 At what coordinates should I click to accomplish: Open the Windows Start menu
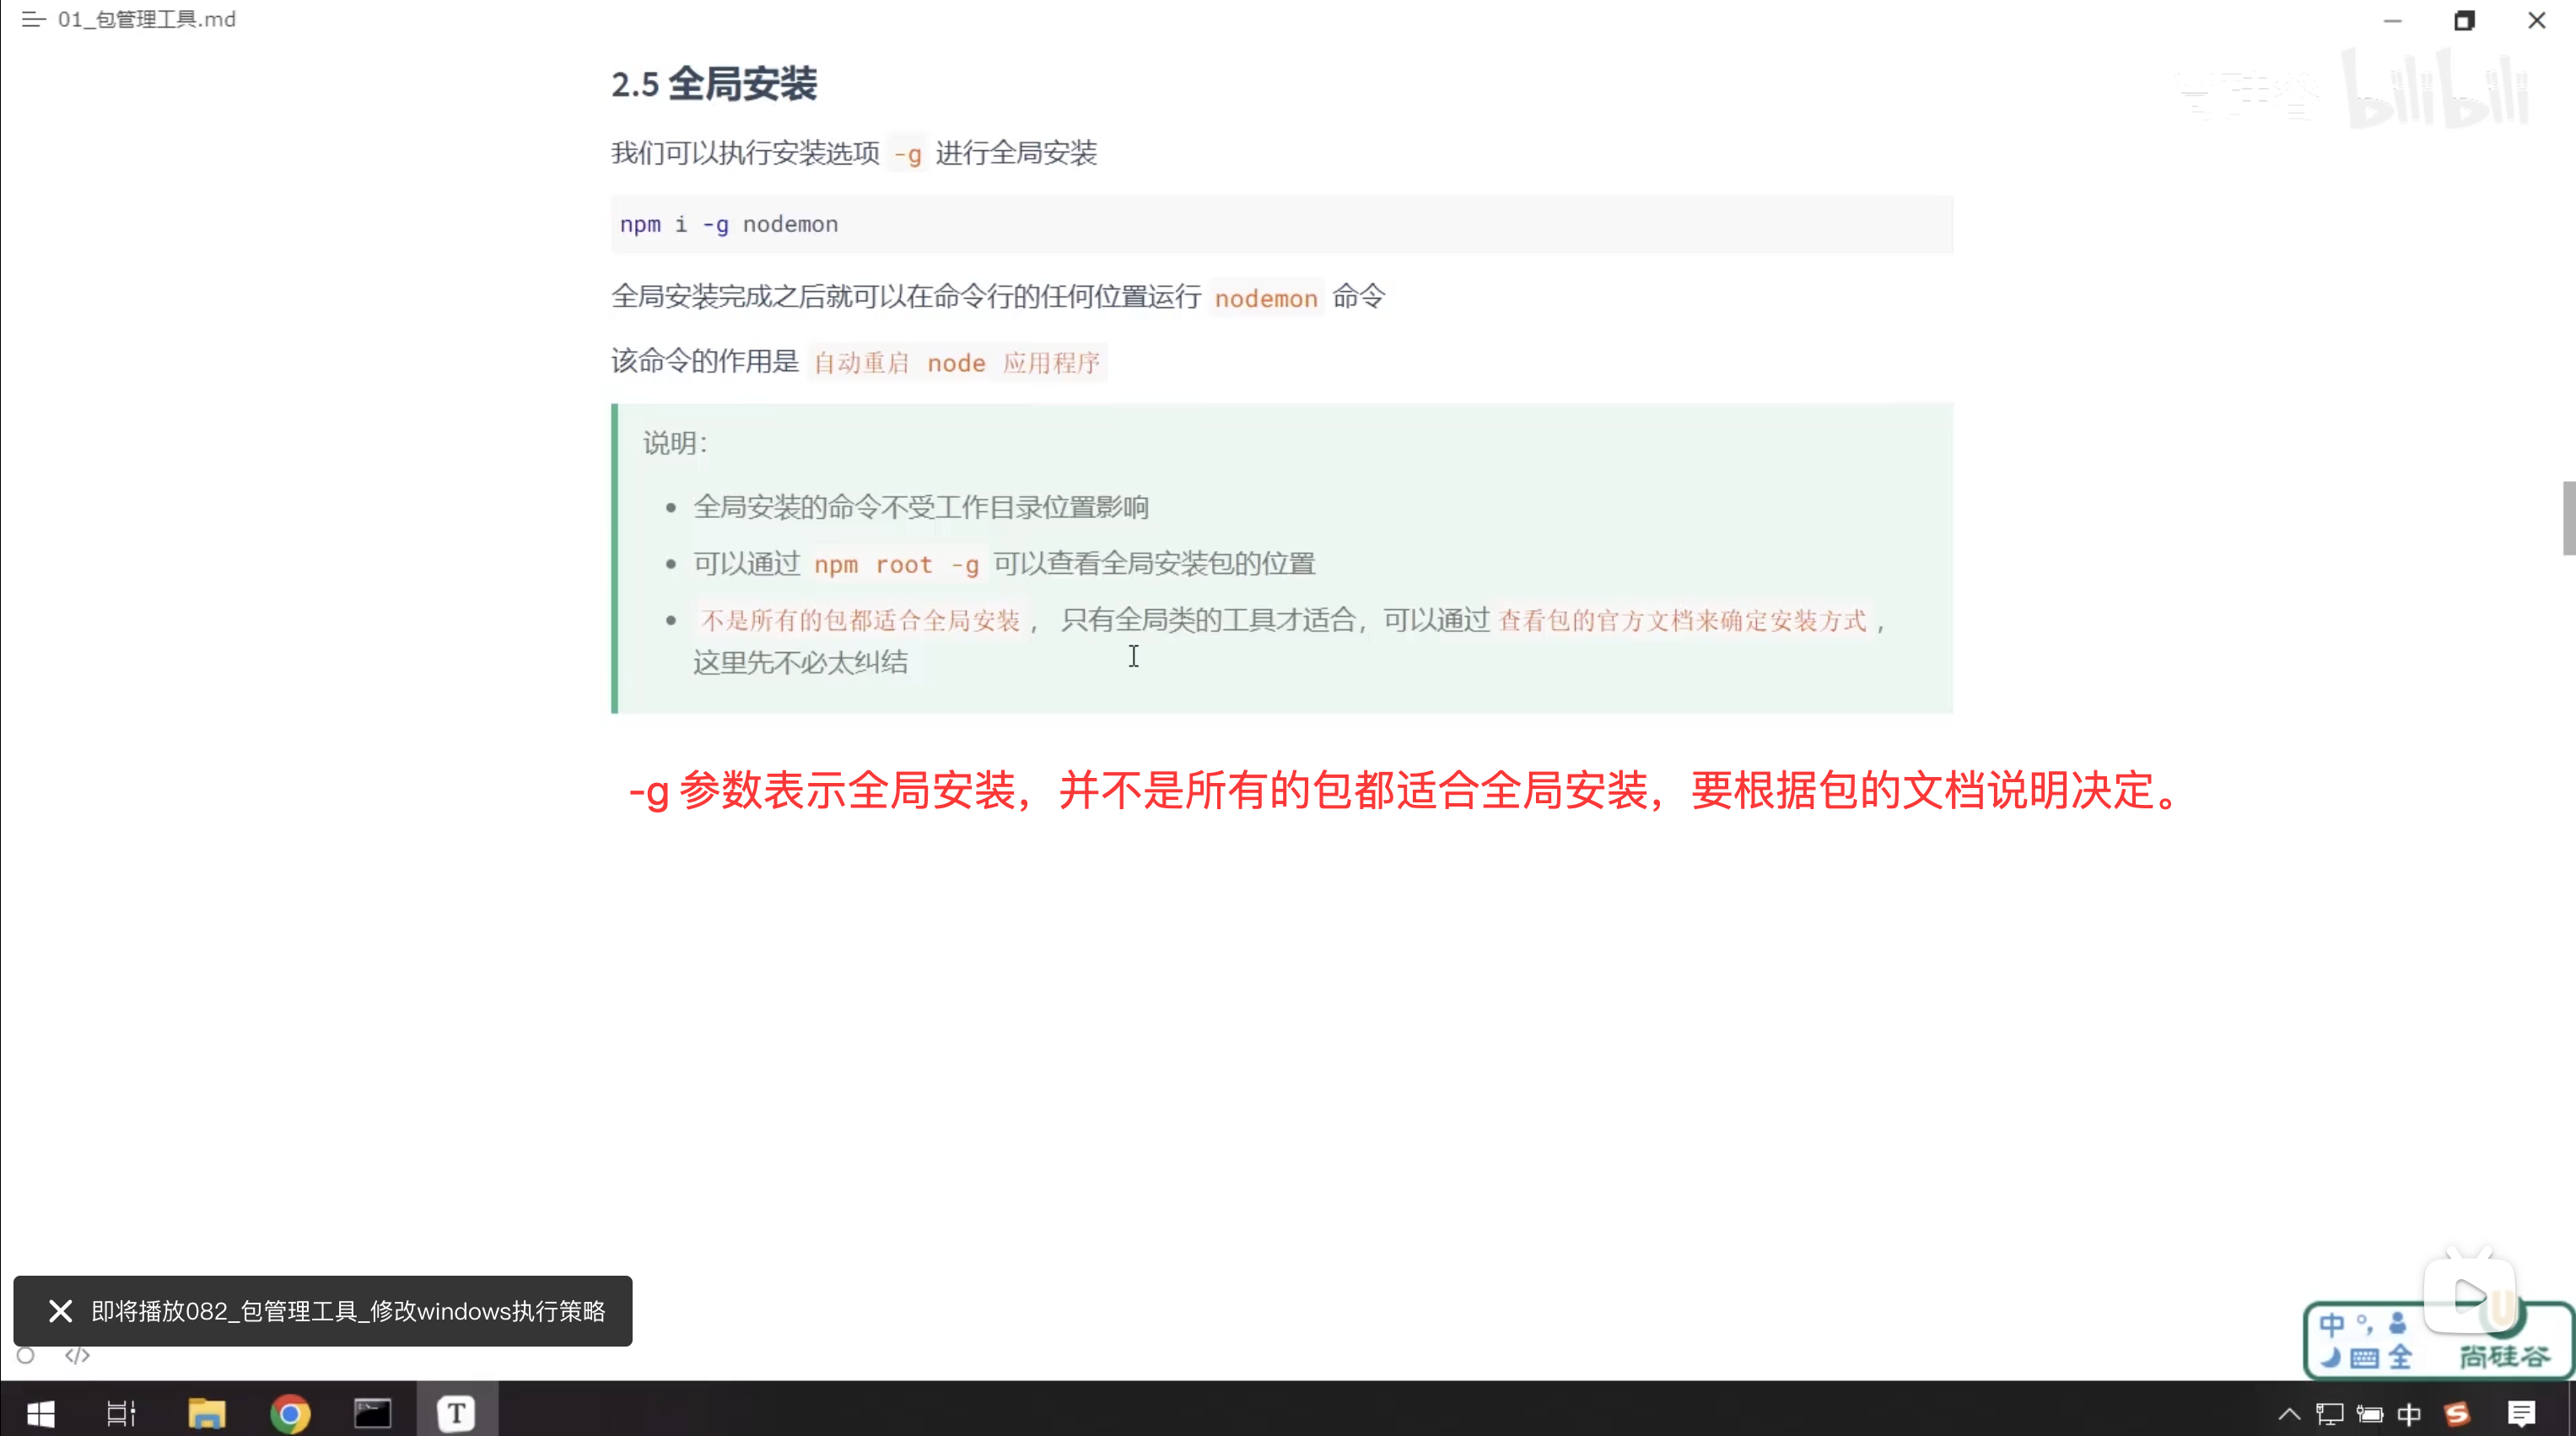pyautogui.click(x=40, y=1413)
